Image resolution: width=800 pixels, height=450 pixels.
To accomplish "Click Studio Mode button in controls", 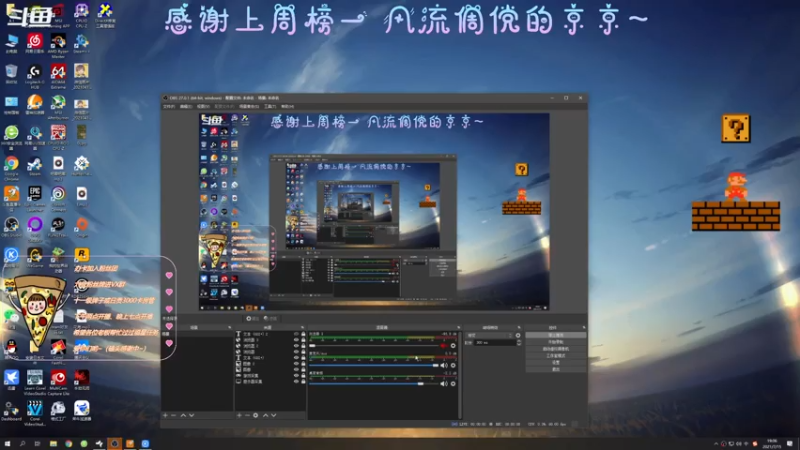I will point(556,356).
